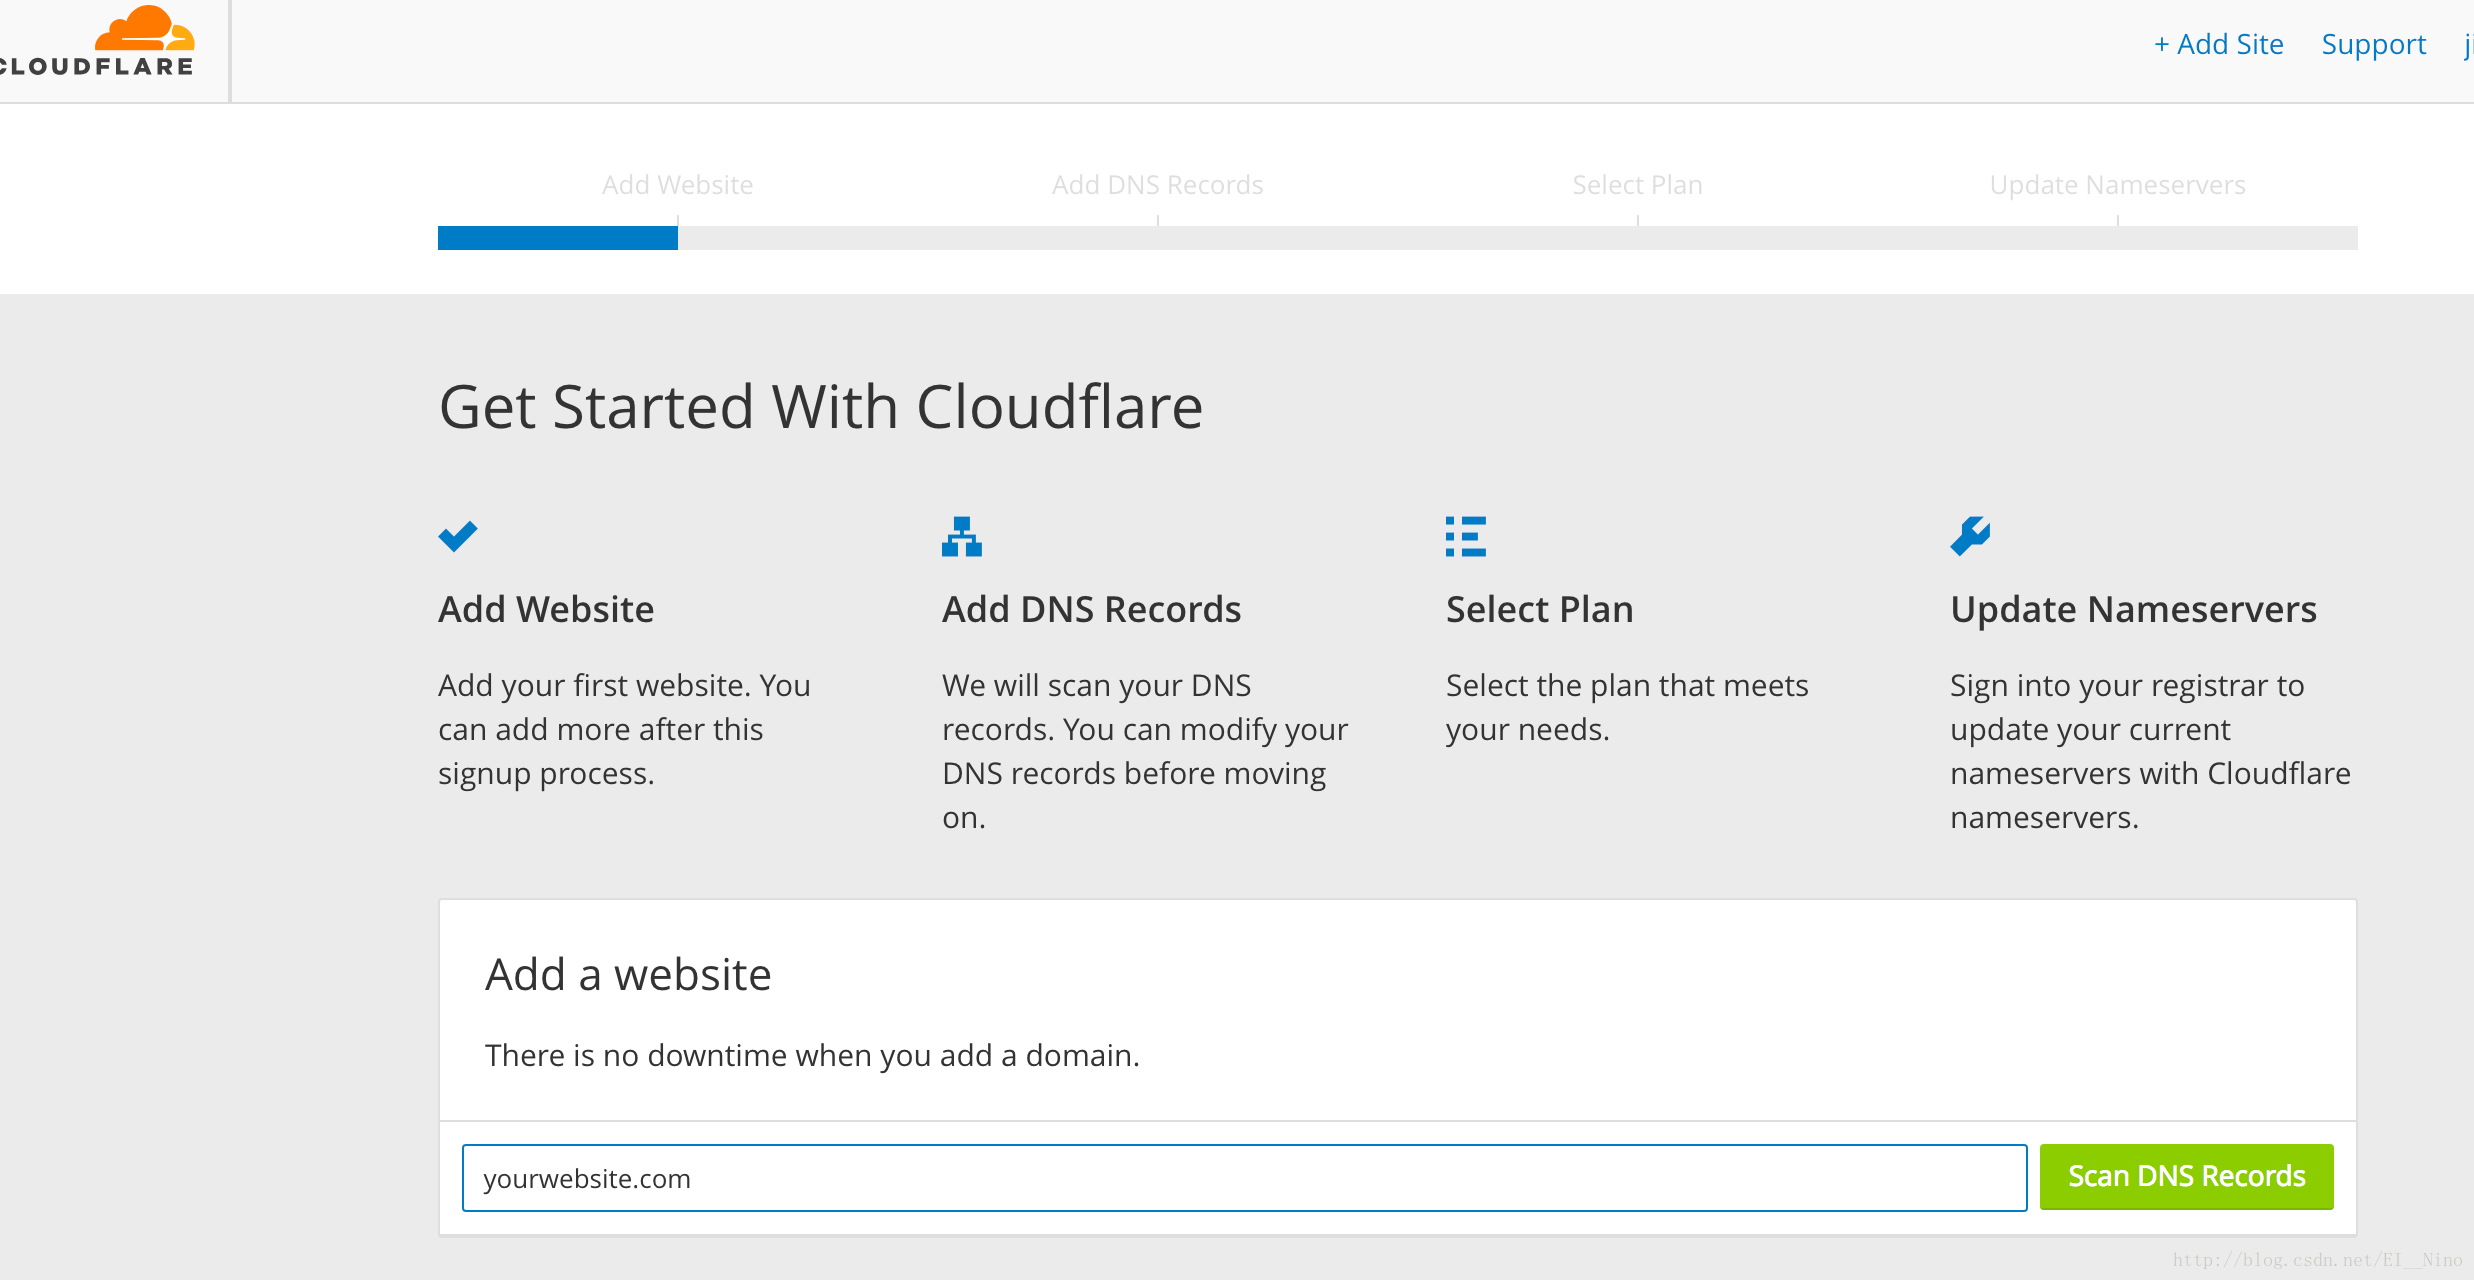This screenshot has width=2474, height=1280.
Task: Open the Support link in header
Action: point(2374,44)
